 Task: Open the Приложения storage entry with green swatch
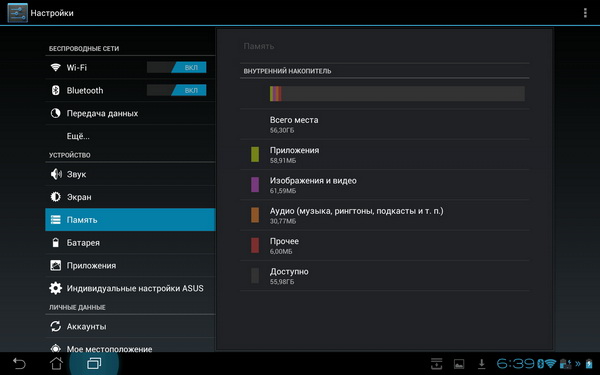pyautogui.click(x=385, y=154)
